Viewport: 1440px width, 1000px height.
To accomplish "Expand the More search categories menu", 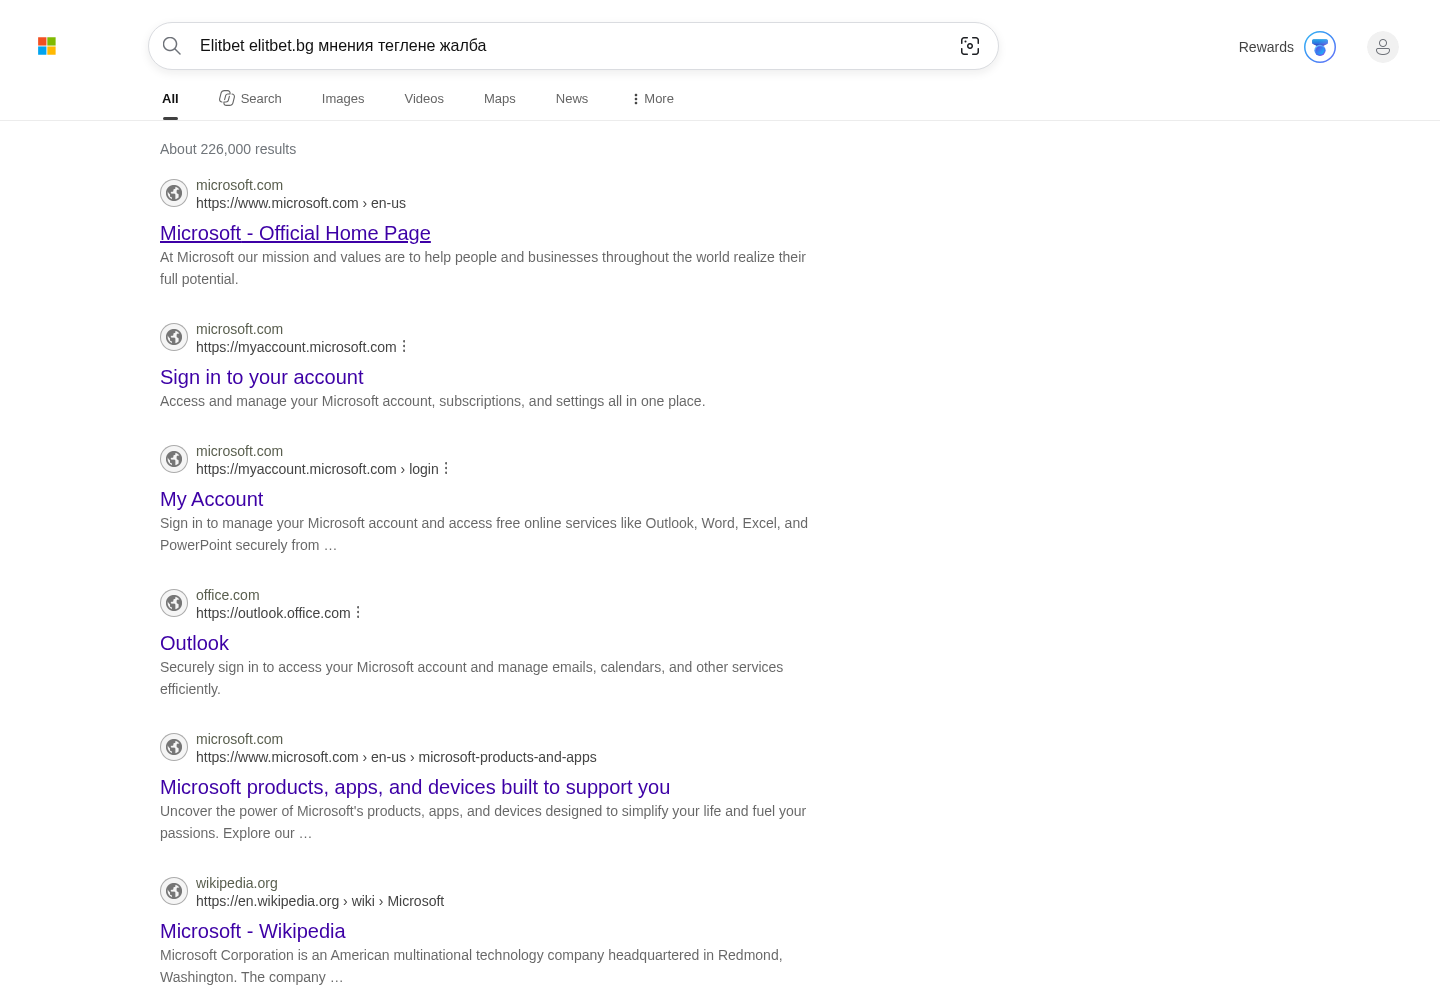I will pyautogui.click(x=652, y=99).
